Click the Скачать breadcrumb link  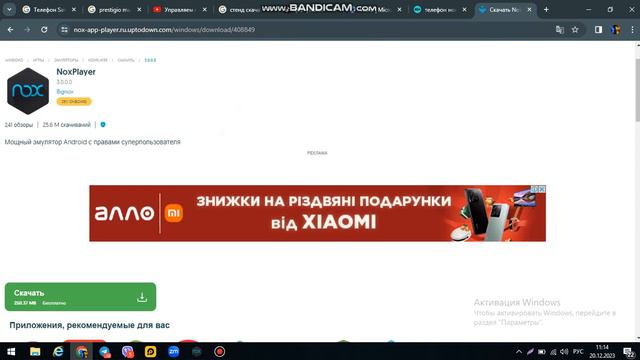[126, 60]
